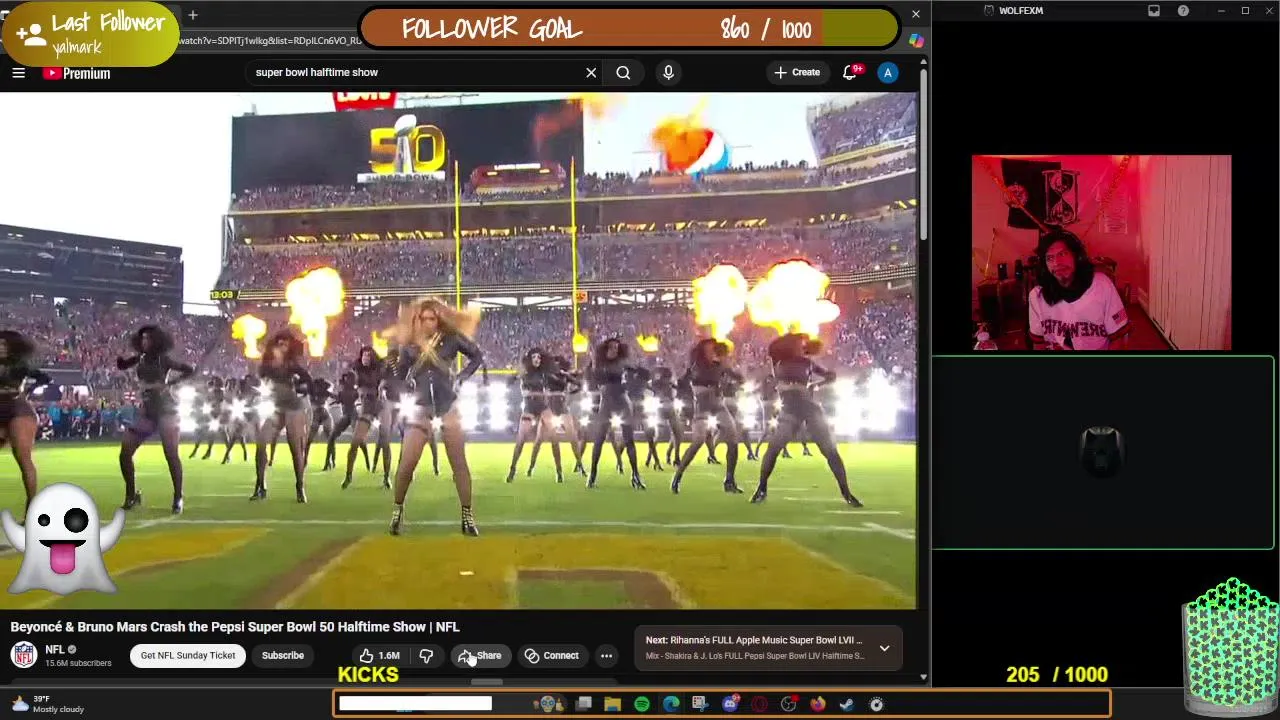Click Get NFL Sunday Ticket button

tap(188, 656)
